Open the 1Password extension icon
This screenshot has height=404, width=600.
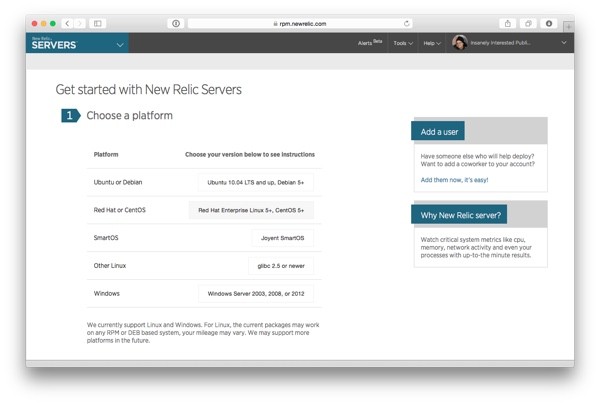coord(176,23)
